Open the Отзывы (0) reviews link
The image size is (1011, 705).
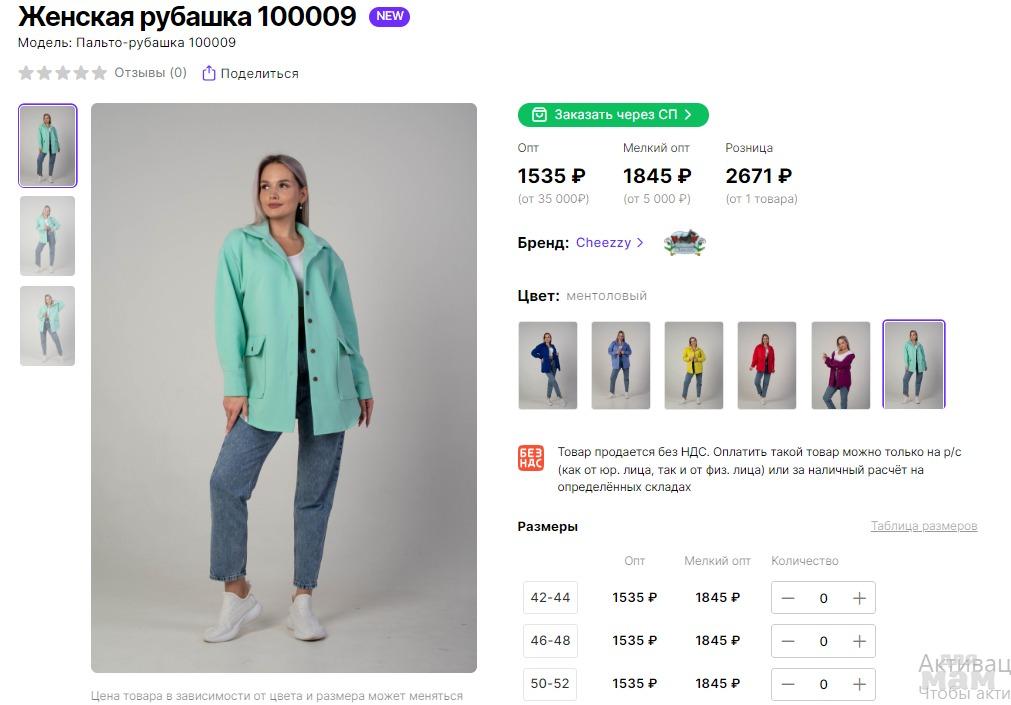[x=150, y=72]
